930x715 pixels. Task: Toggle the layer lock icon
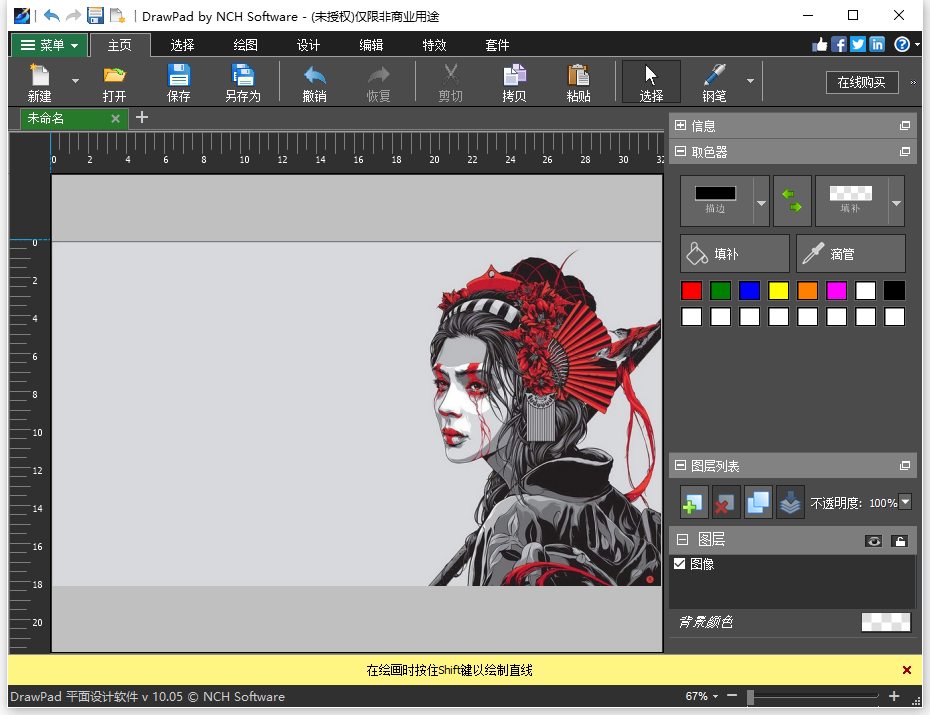pos(900,541)
